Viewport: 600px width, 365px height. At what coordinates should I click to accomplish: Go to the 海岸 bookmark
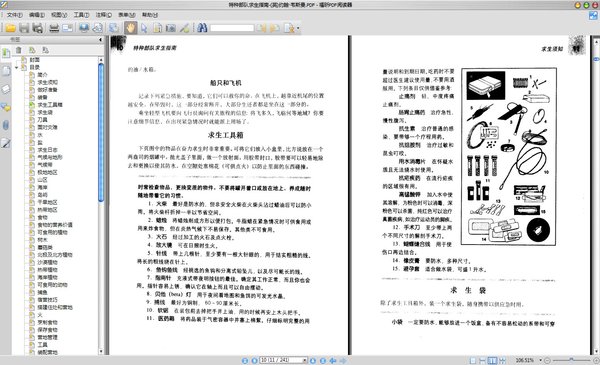(x=42, y=187)
